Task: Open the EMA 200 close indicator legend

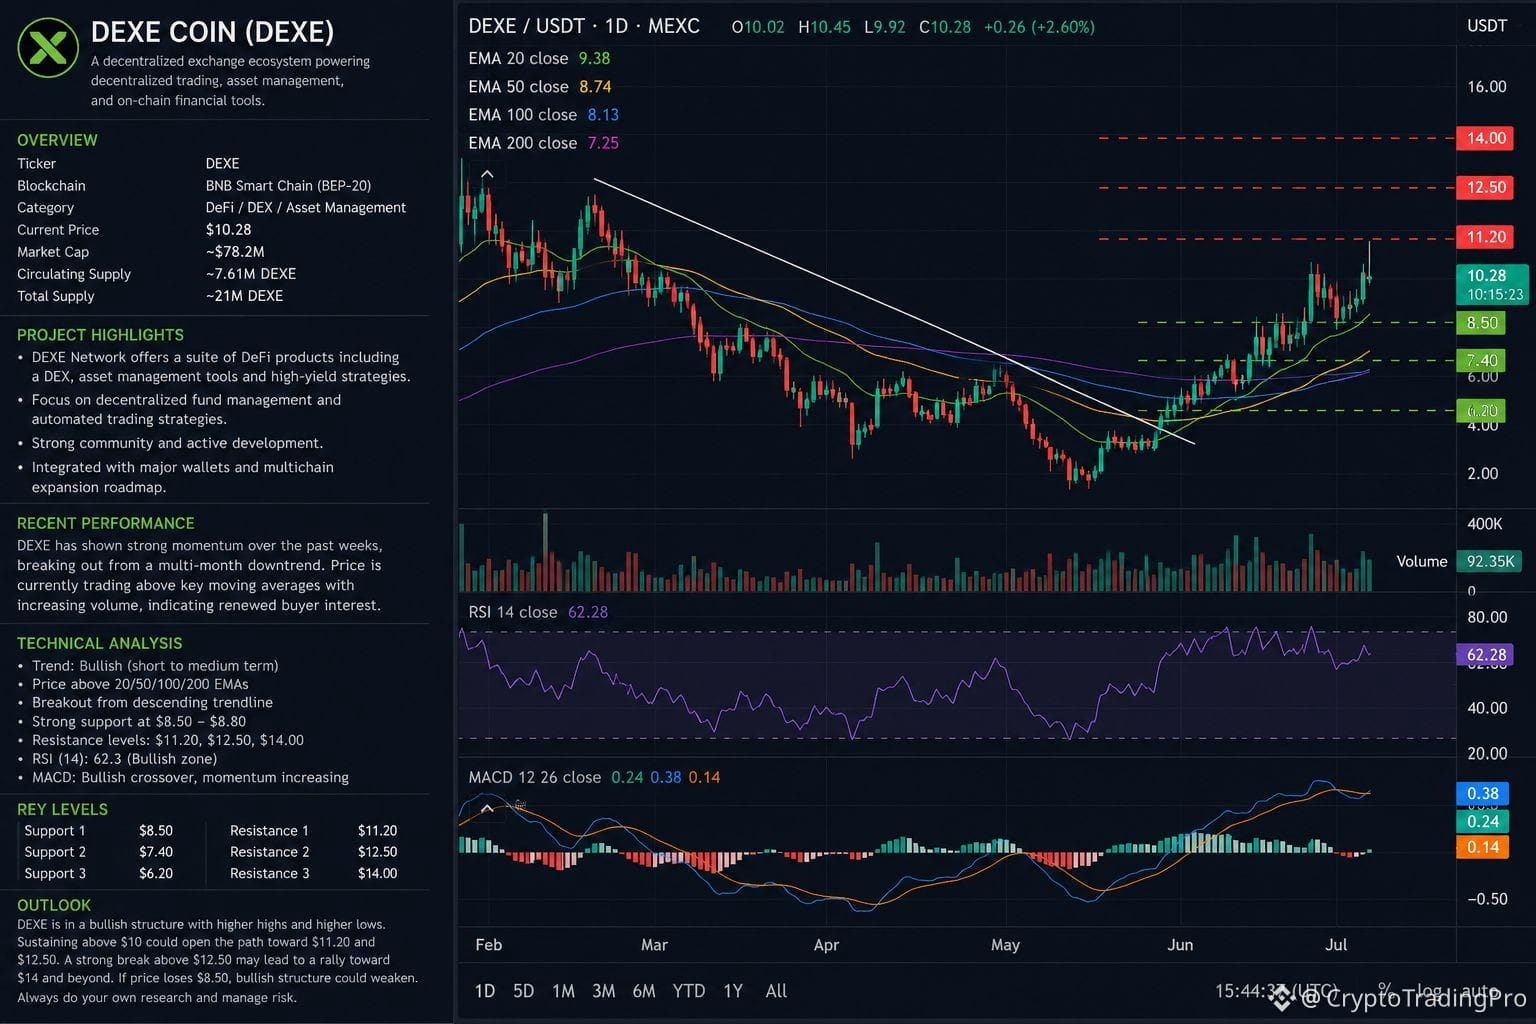Action: [543, 142]
